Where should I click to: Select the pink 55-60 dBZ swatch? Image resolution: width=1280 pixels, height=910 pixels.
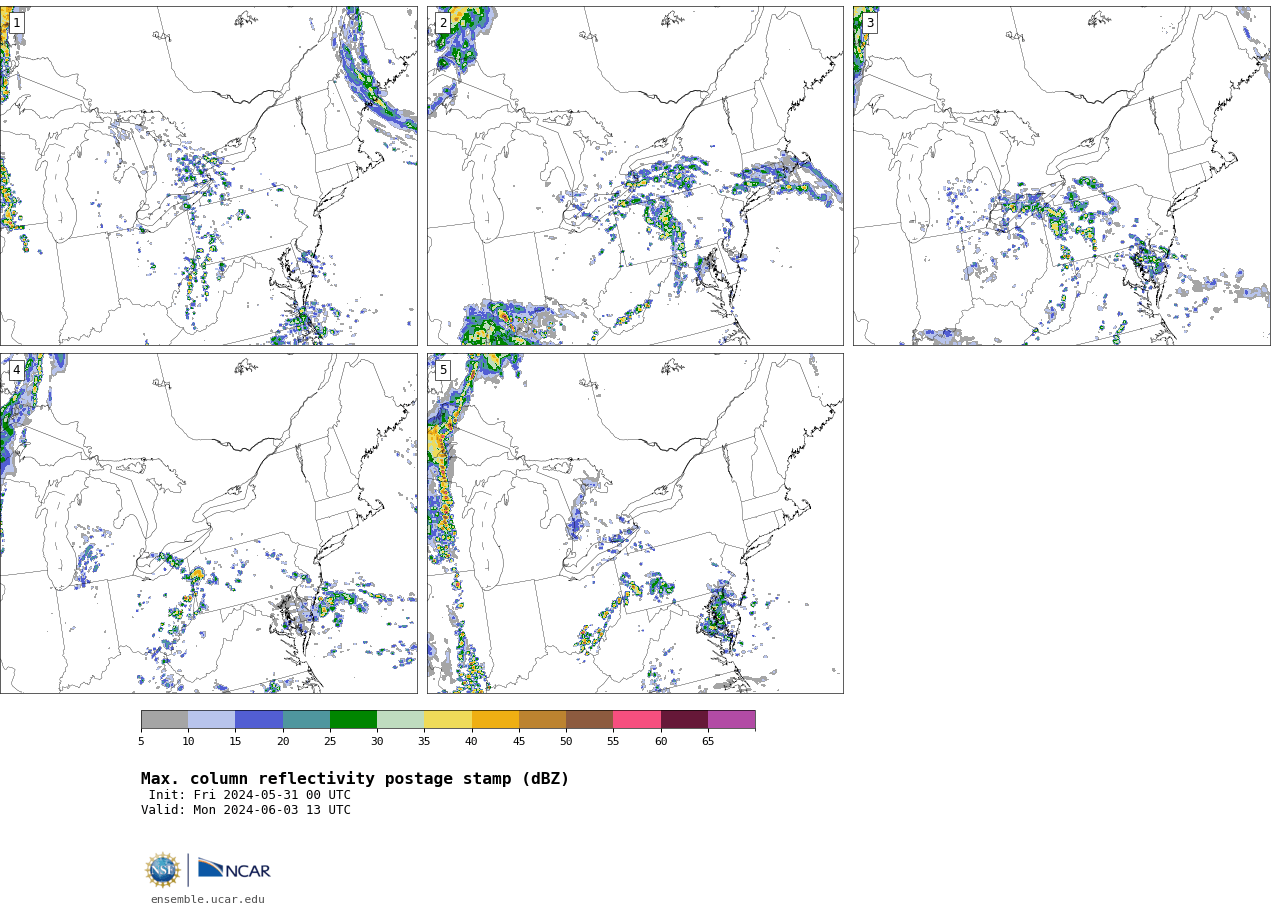point(637,720)
